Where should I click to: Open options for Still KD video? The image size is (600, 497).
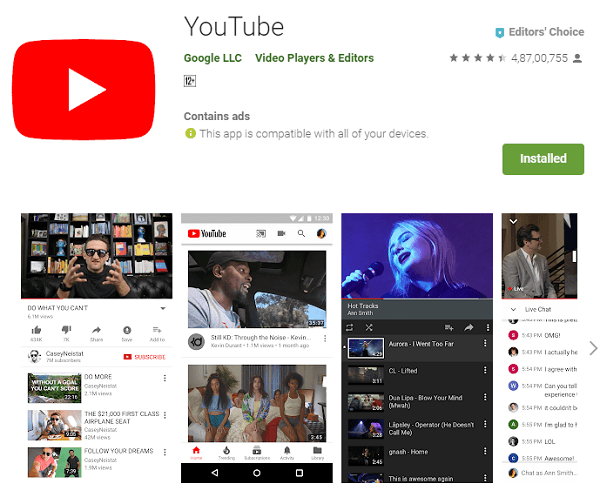325,339
